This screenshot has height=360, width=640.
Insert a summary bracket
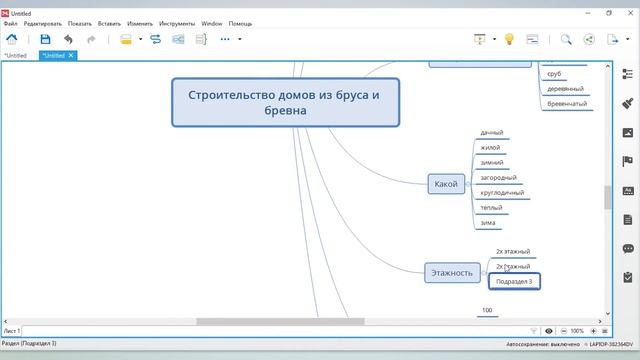coord(201,39)
